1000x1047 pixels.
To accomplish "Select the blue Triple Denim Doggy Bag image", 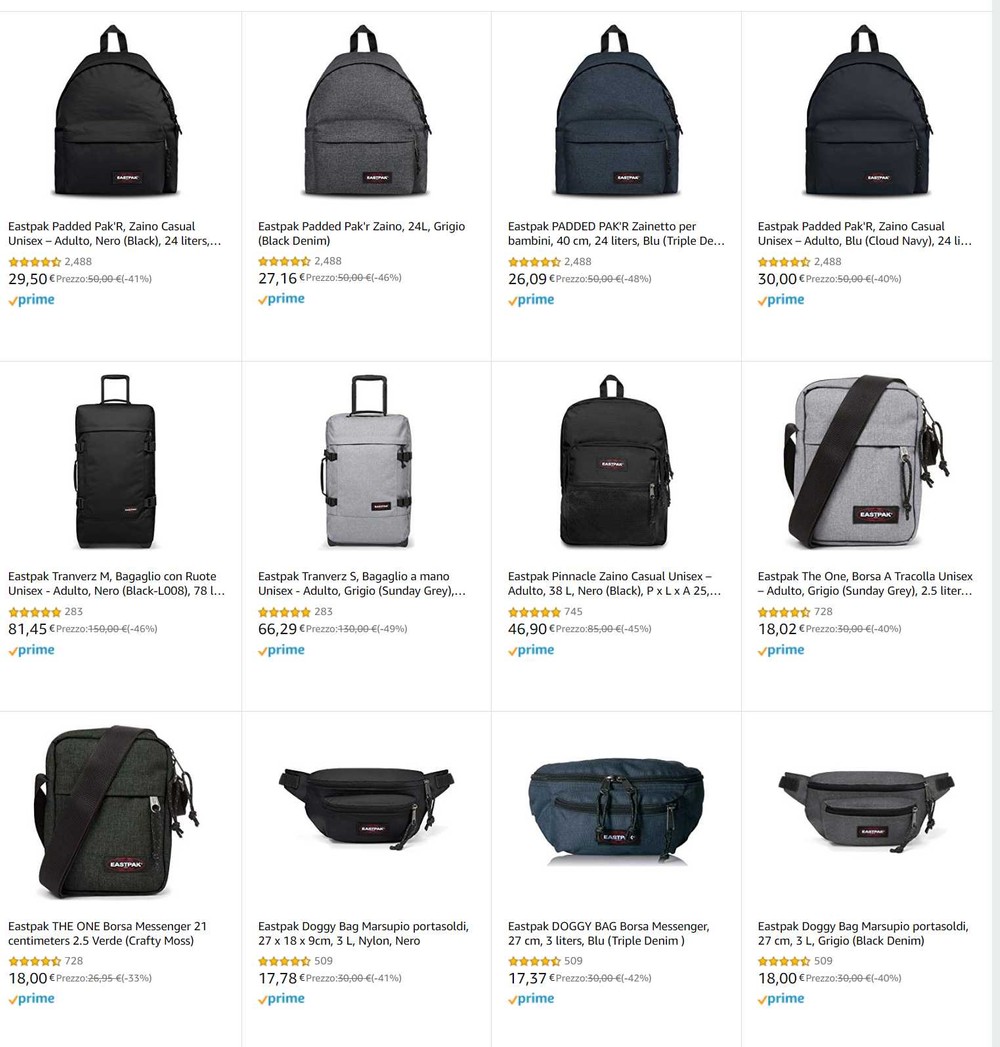I will [616, 811].
